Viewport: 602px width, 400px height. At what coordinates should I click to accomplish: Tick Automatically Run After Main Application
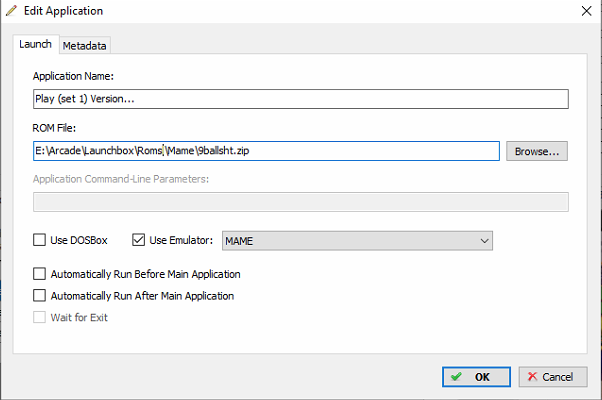(39, 296)
